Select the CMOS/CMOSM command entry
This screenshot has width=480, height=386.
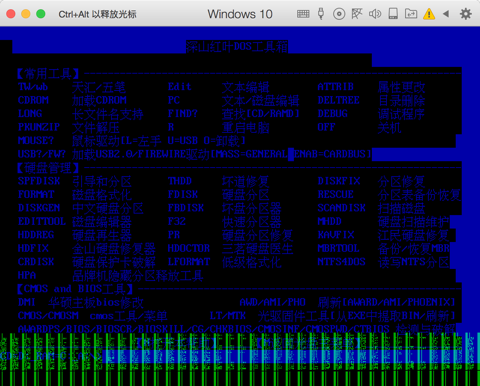pyautogui.click(x=48, y=316)
